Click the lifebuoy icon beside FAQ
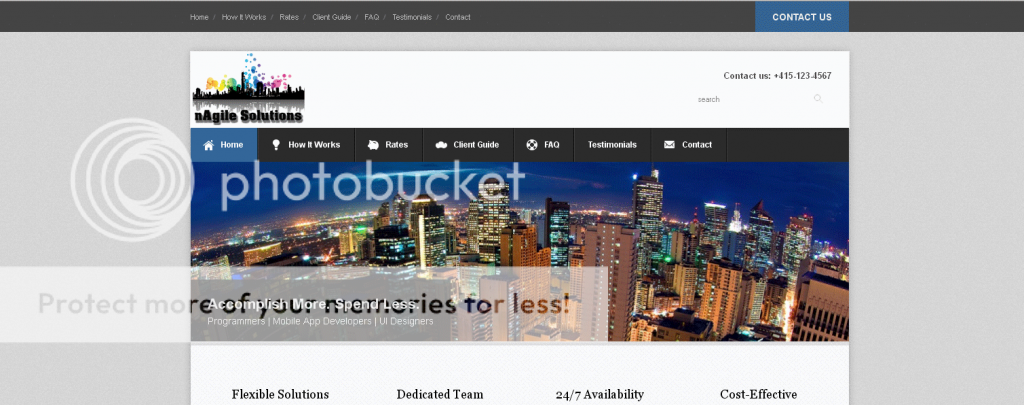The width and height of the screenshot is (1024, 405). tap(532, 145)
